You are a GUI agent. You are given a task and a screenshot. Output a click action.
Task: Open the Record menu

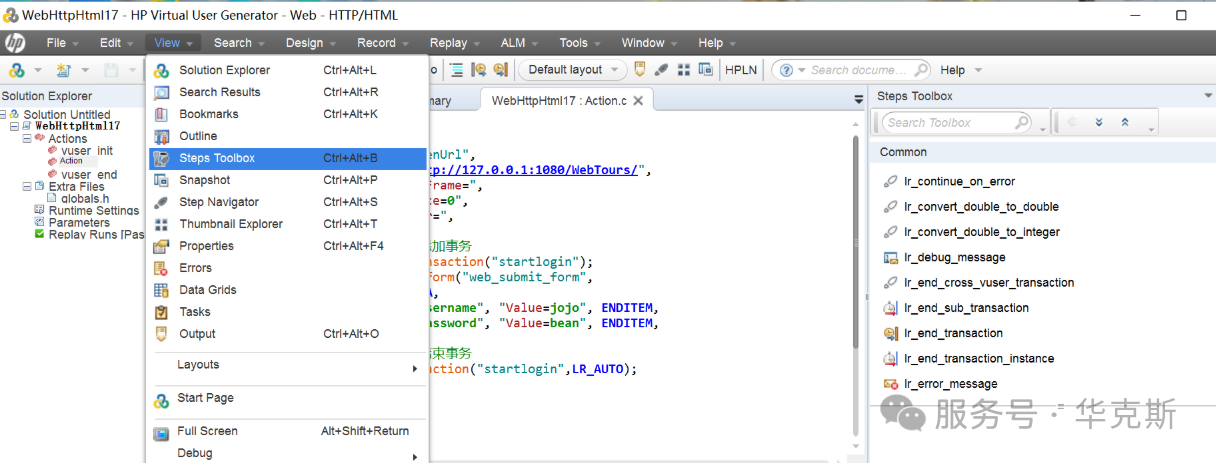[376, 43]
